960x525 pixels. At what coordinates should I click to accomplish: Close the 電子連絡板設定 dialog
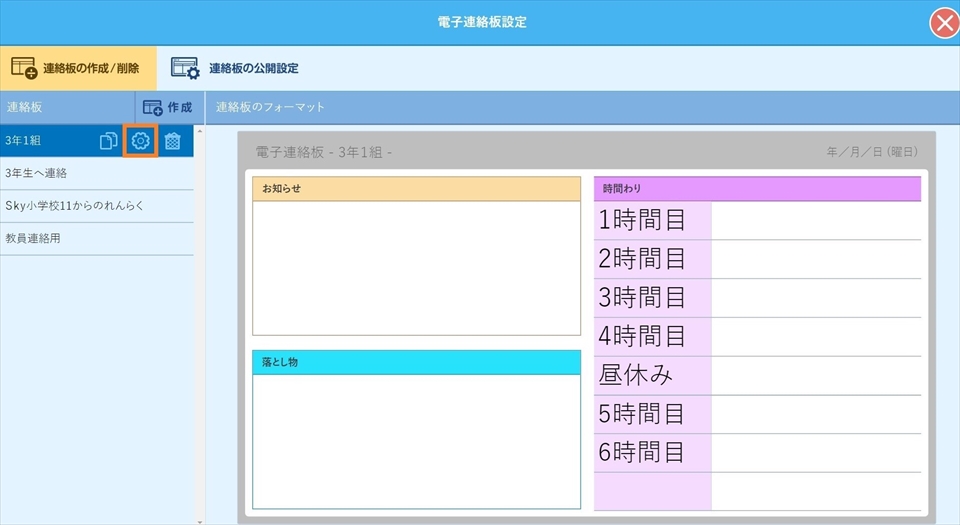point(943,23)
